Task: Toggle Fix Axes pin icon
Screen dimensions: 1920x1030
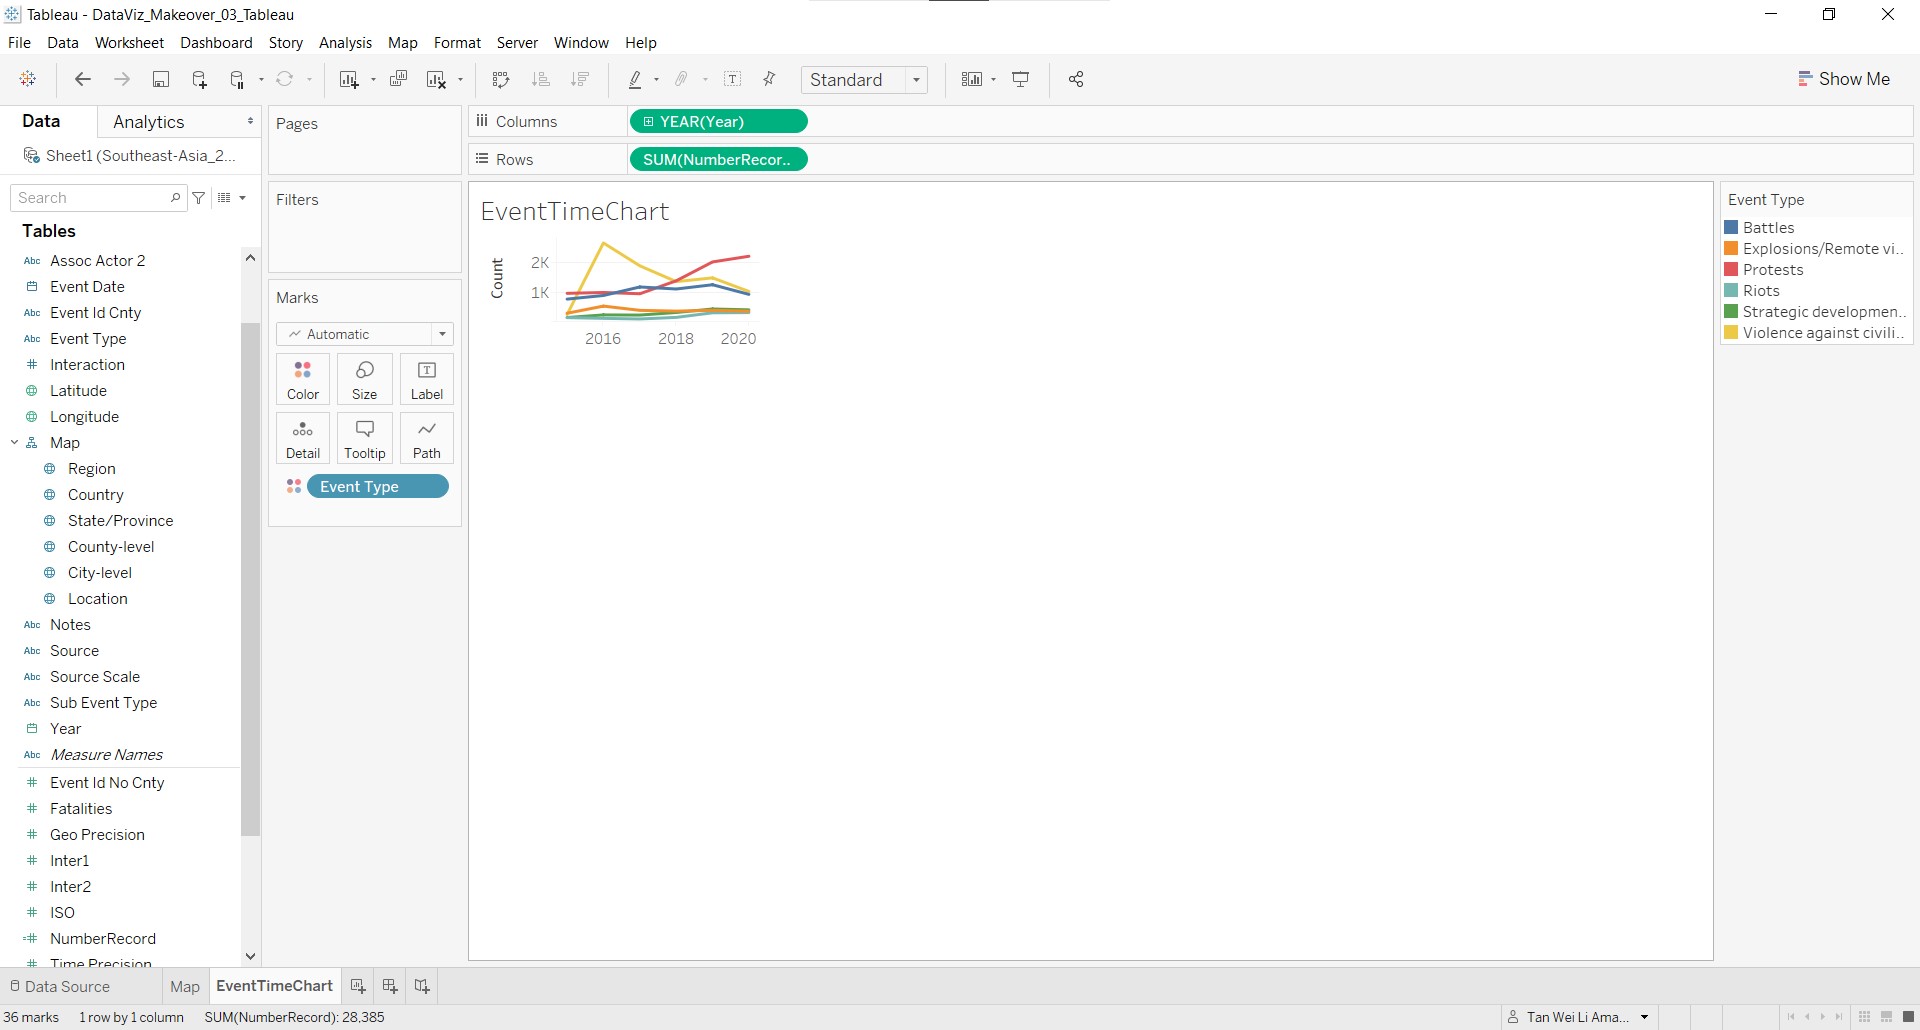Action: [x=769, y=80]
